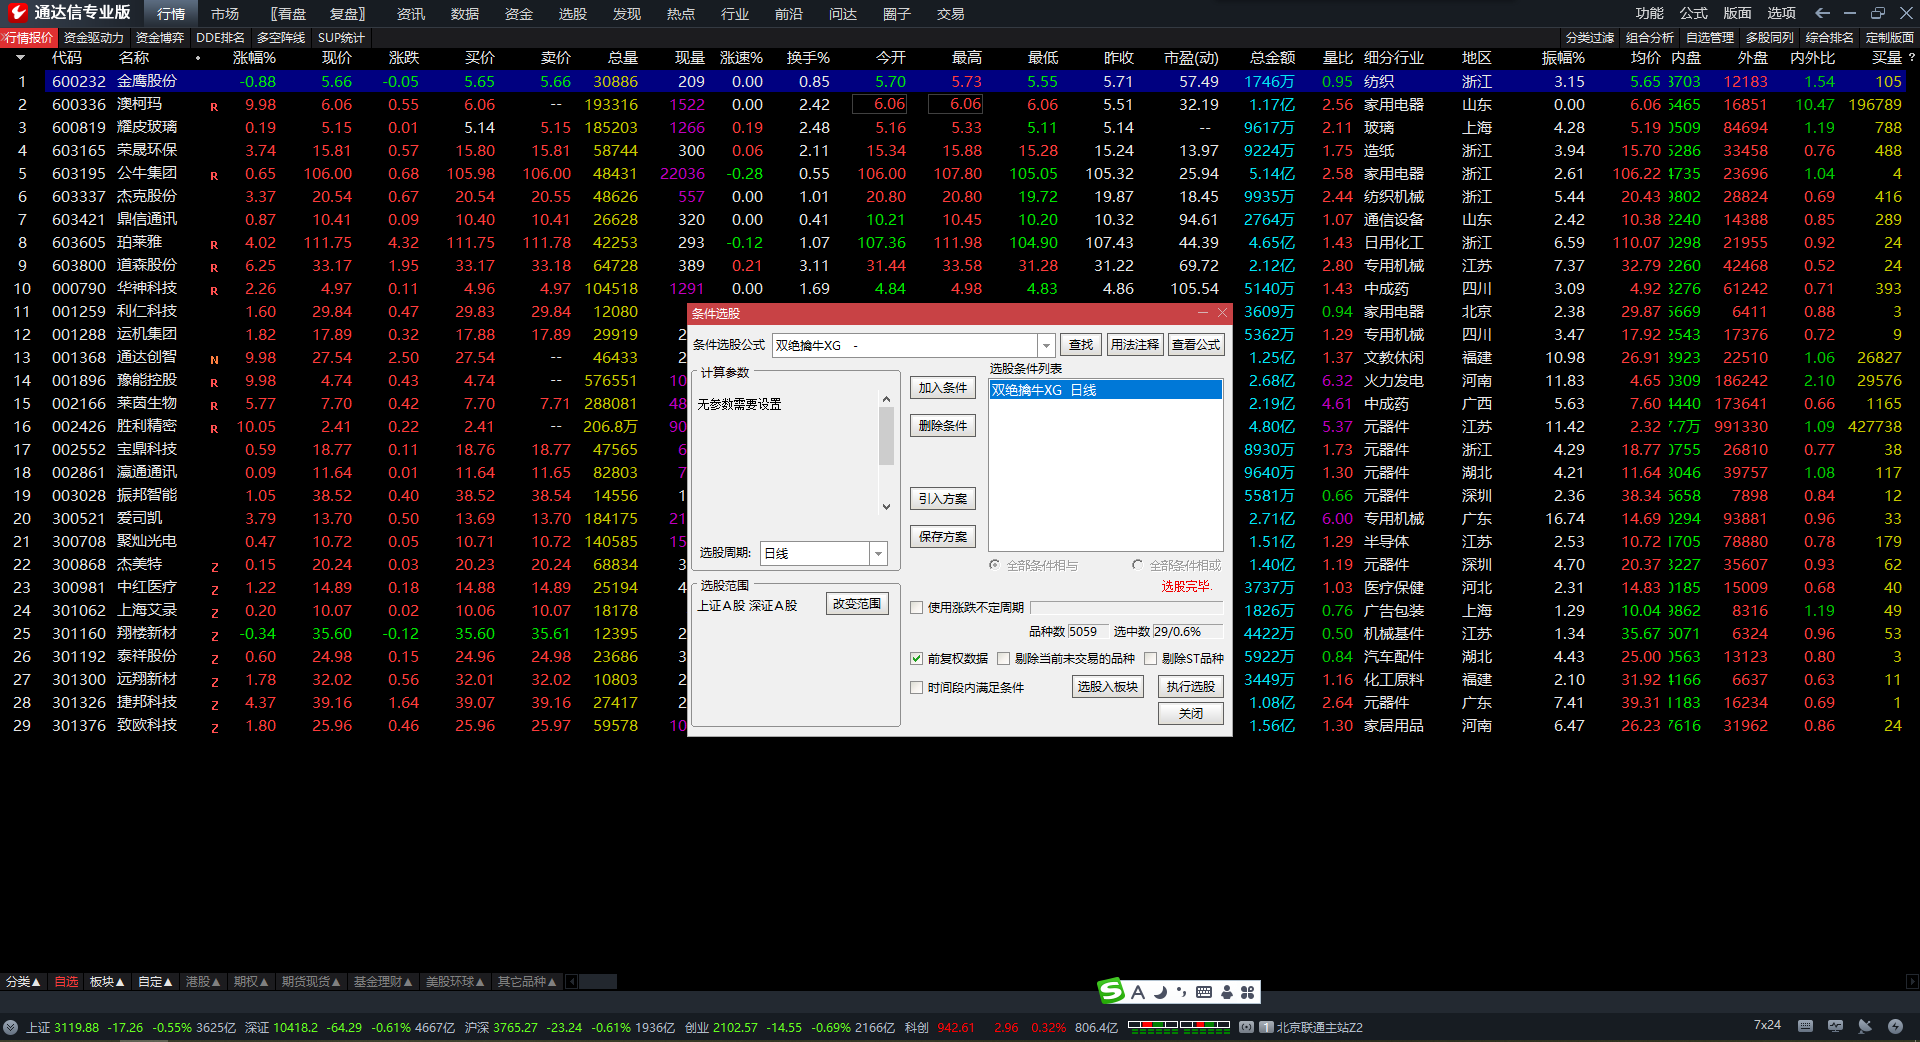Open the Sogou input method logo
1920x1042 pixels.
coord(1111,991)
